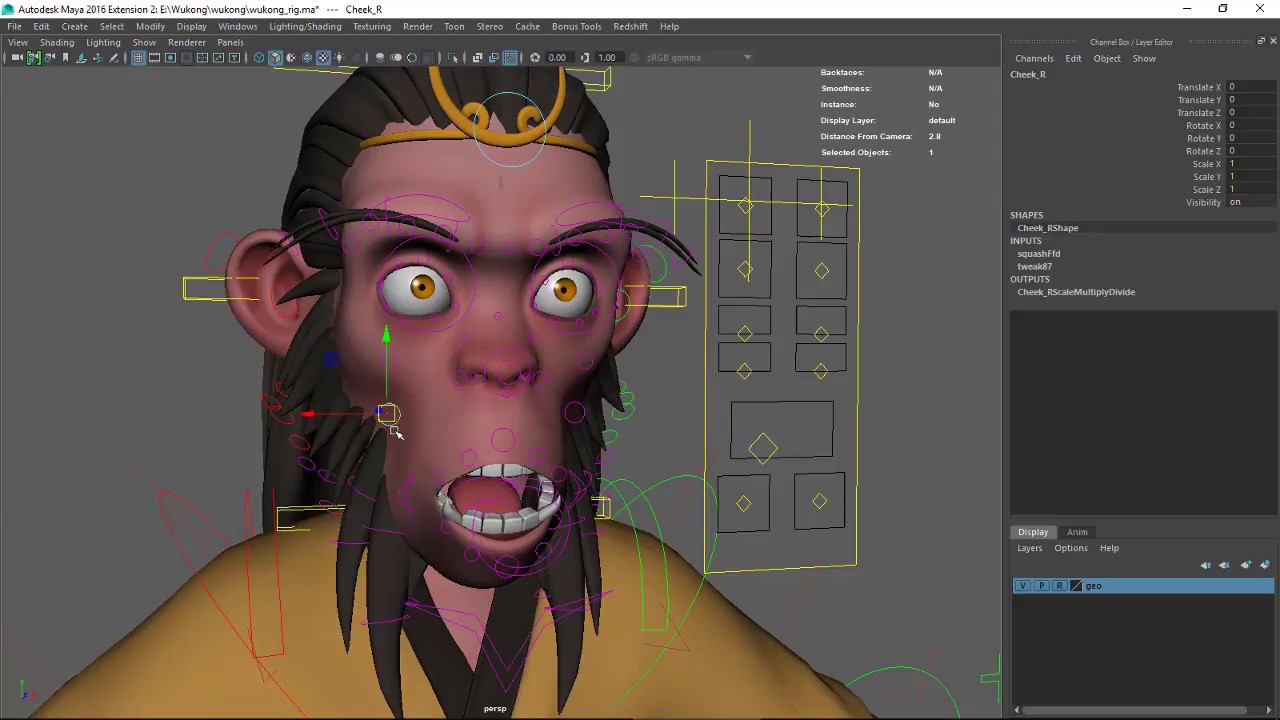This screenshot has width=1280, height=720.
Task: Toggle Isolate Select icon
Action: 453,58
